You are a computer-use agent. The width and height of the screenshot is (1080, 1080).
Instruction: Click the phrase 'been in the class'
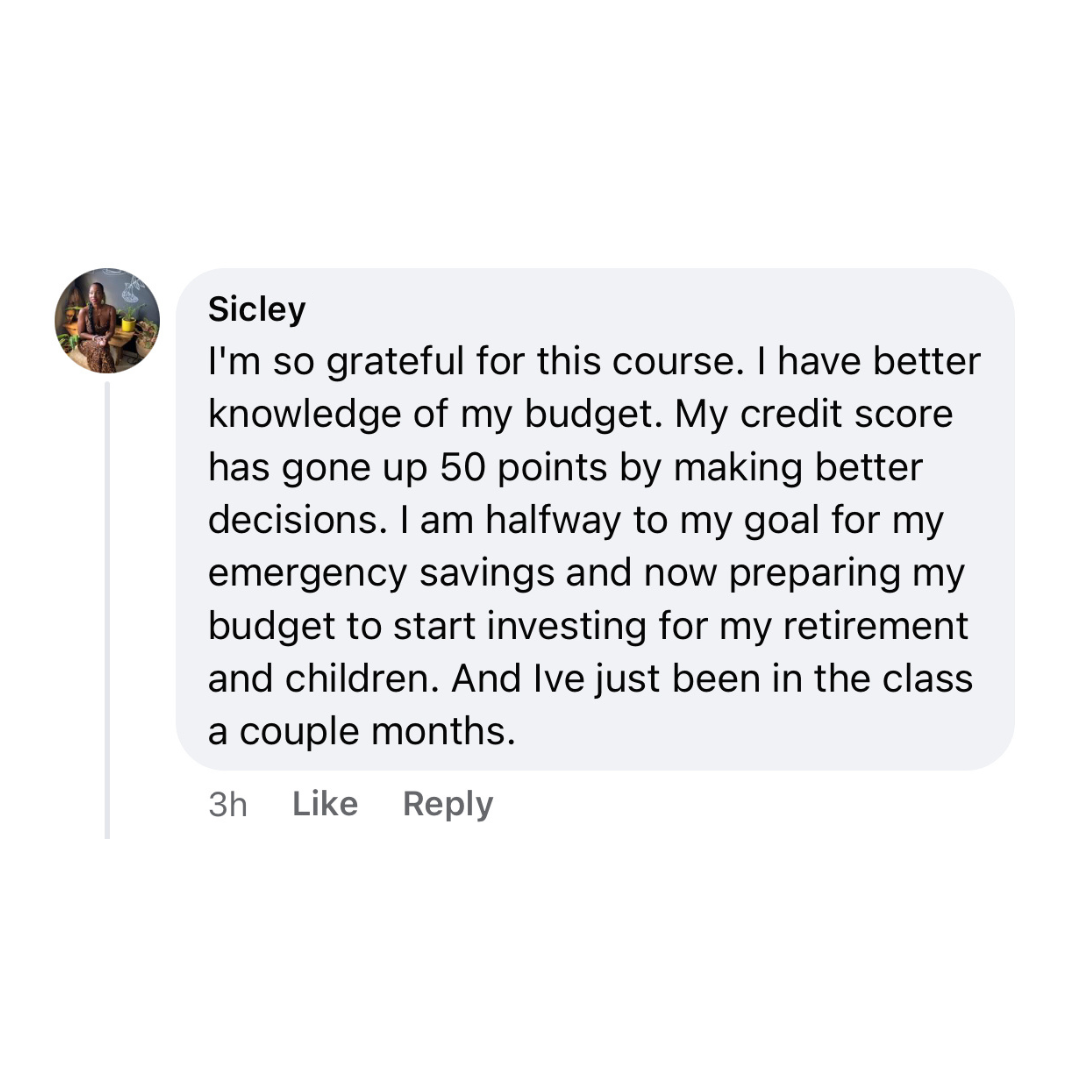822,678
